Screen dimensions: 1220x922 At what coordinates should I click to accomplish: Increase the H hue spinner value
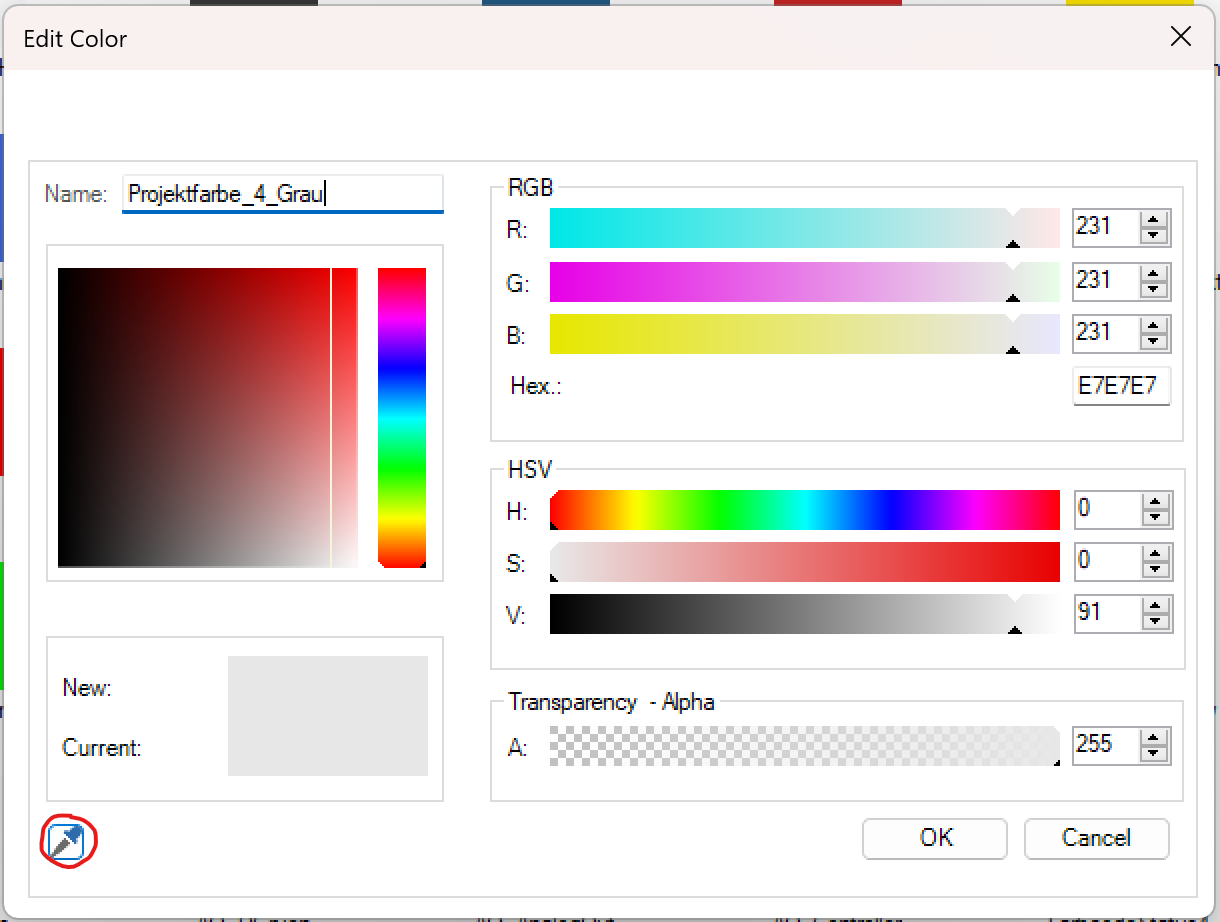[1156, 503]
